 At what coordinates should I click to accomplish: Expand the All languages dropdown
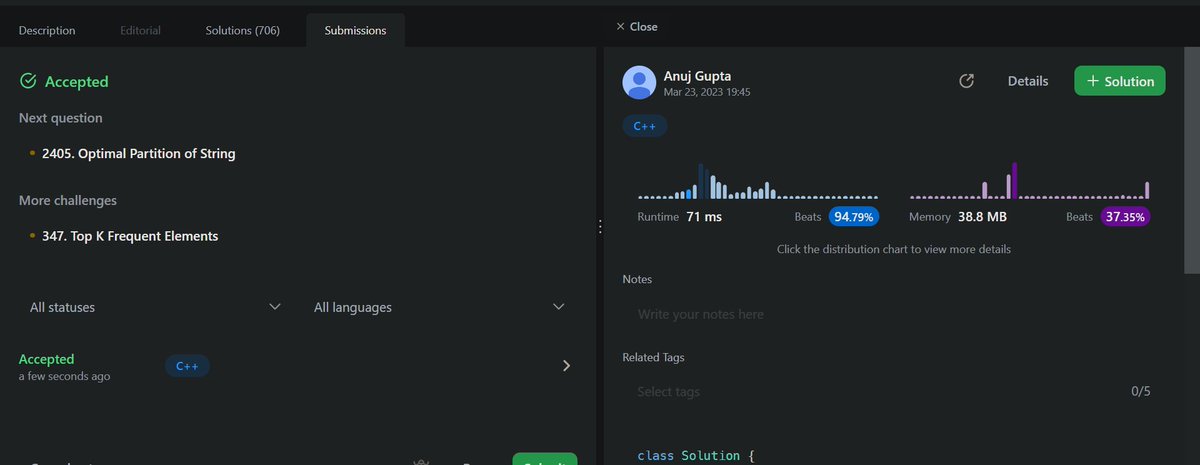click(439, 307)
